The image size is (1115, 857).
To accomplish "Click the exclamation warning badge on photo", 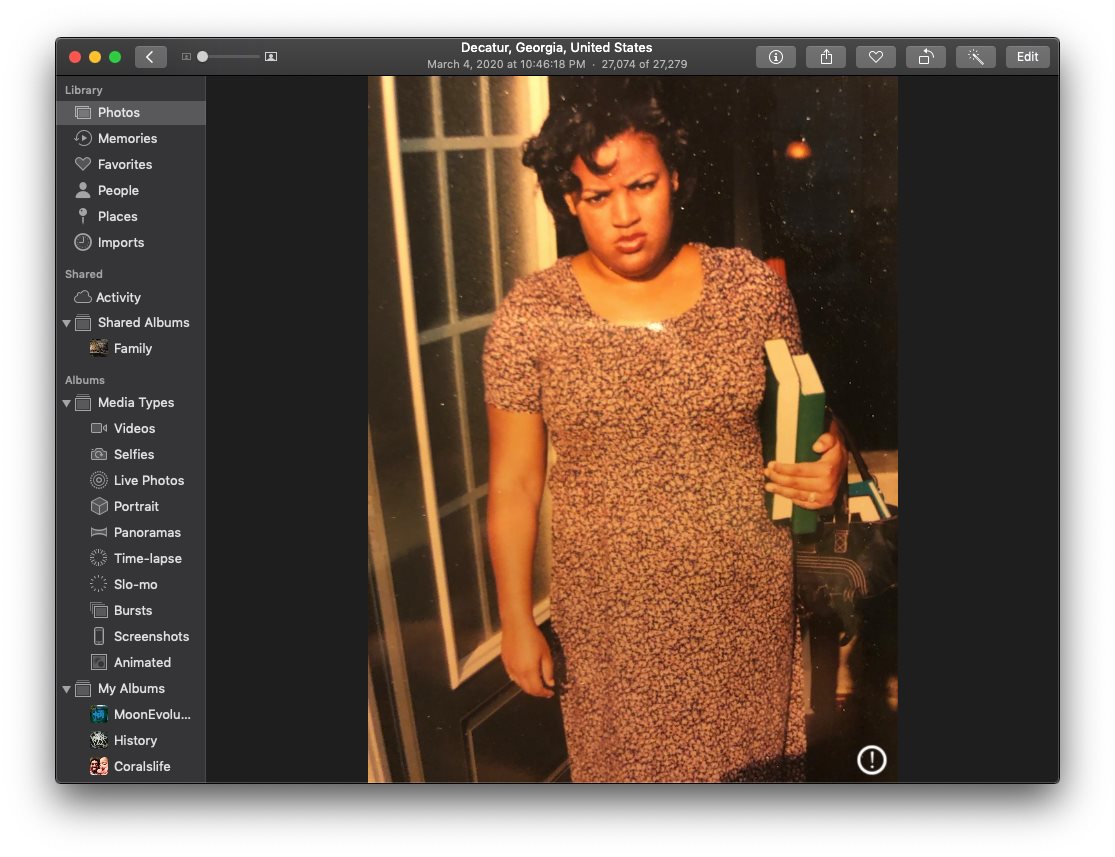I will pos(871,760).
